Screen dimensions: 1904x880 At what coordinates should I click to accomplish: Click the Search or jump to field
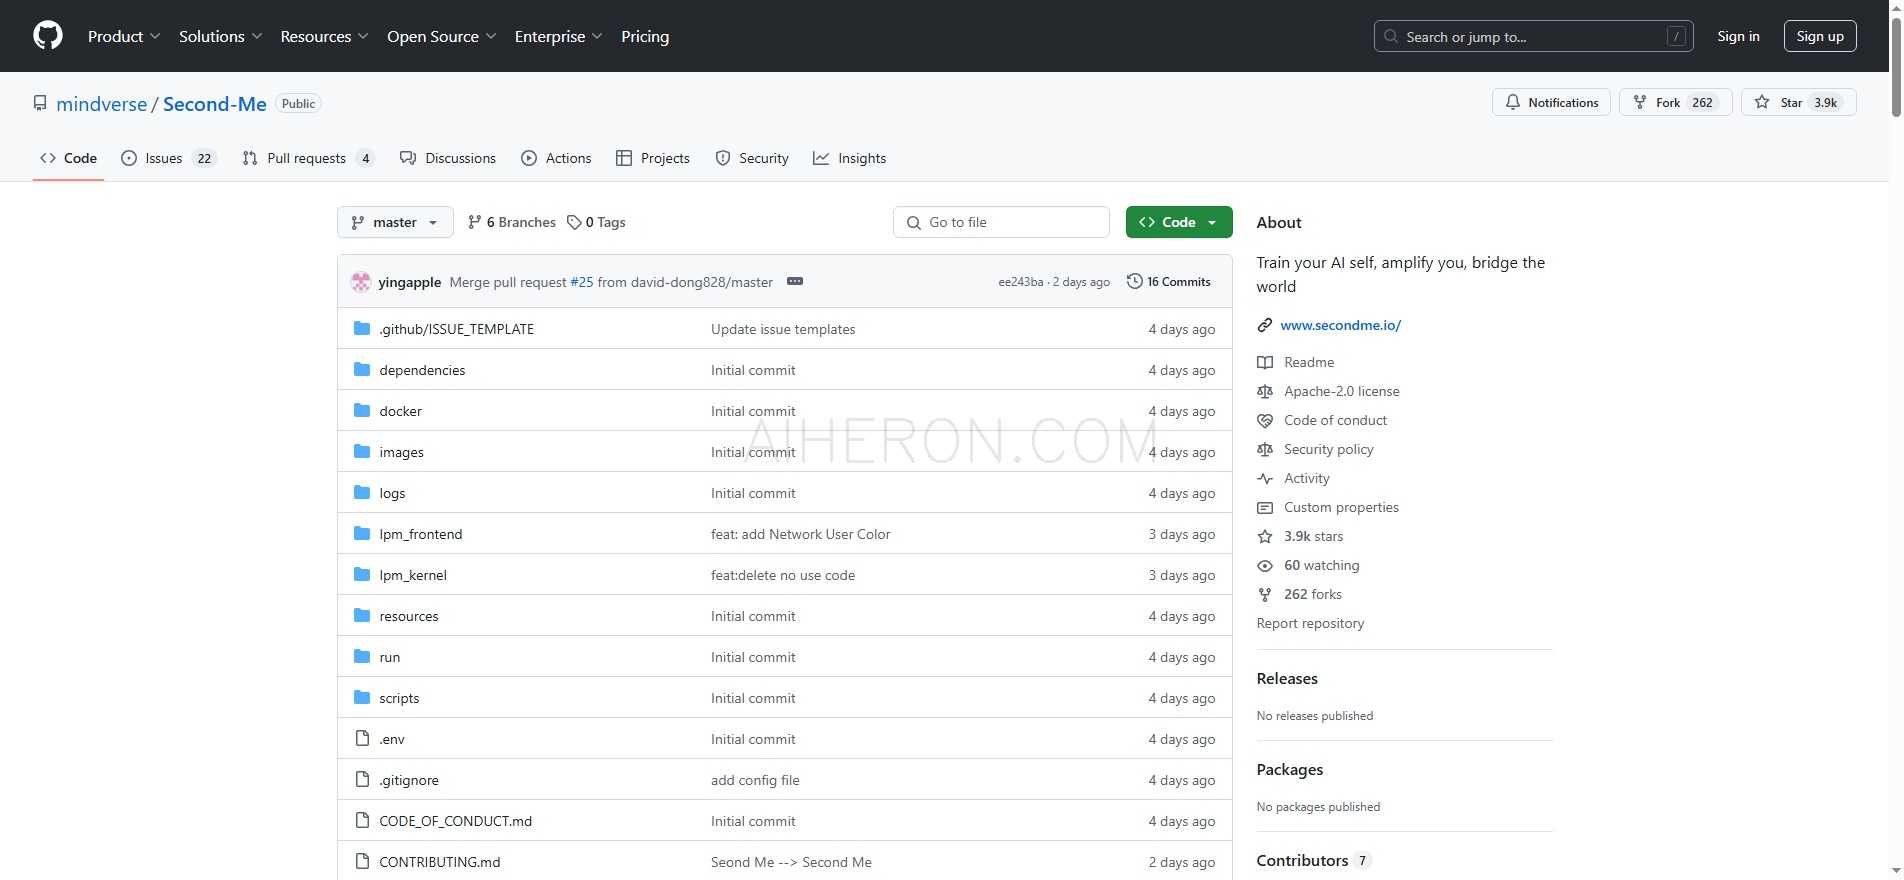pyautogui.click(x=1533, y=36)
